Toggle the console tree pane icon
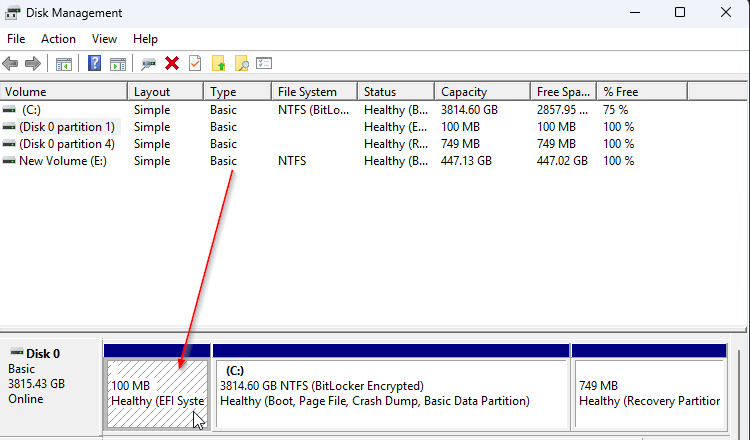 (64, 63)
